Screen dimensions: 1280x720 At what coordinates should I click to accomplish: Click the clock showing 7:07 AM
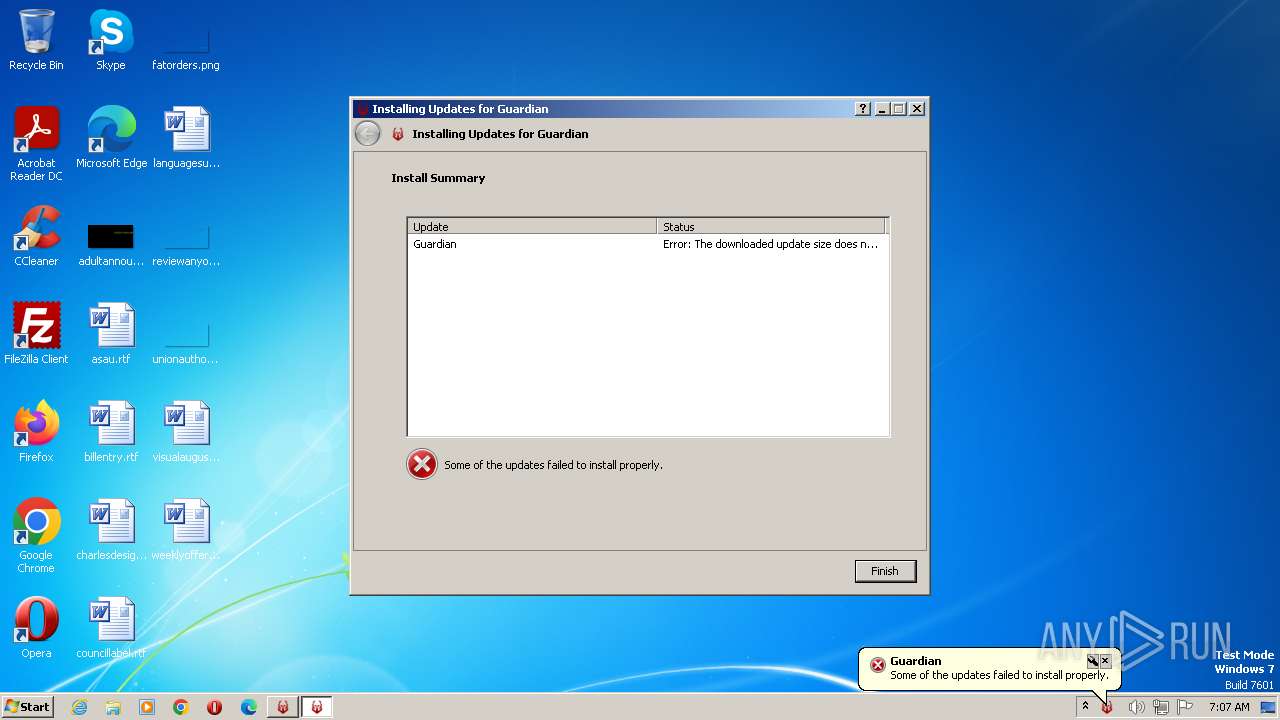(x=1229, y=707)
